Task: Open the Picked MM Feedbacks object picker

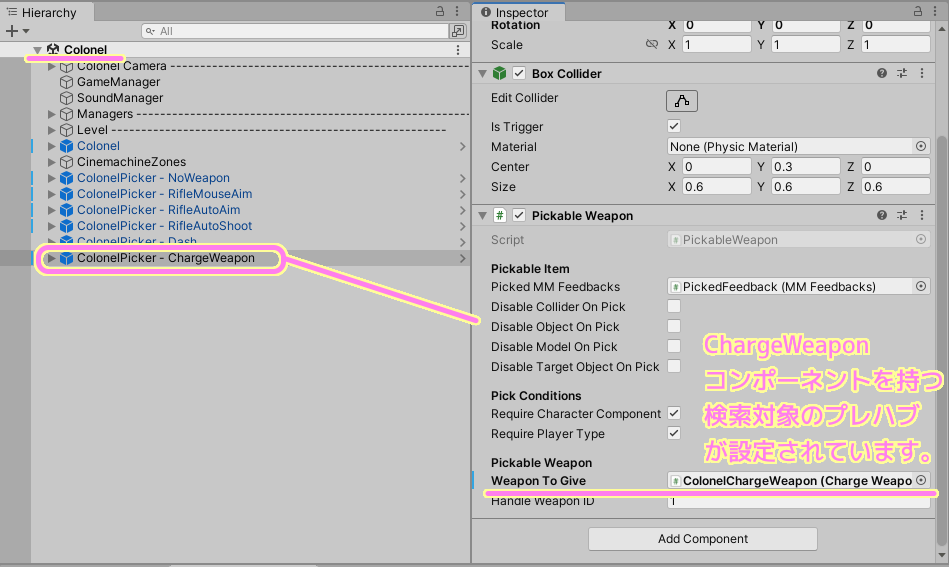Action: (921, 286)
